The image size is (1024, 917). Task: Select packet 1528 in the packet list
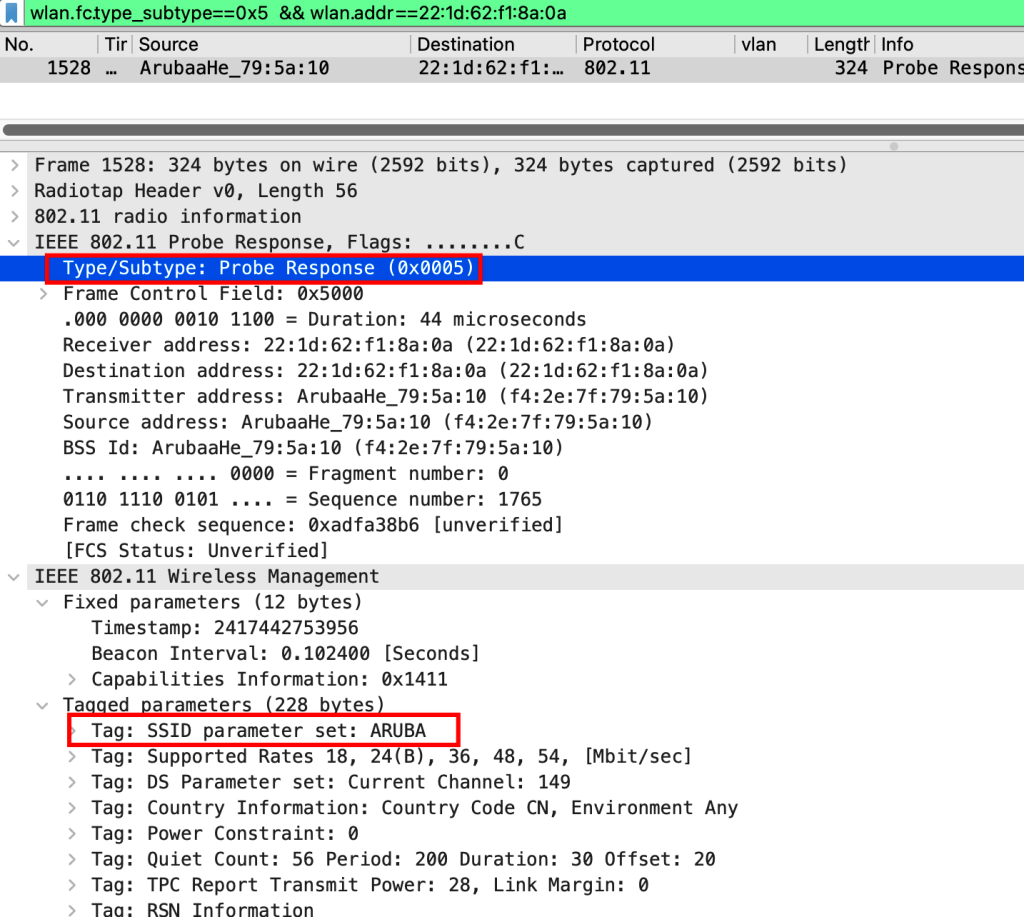pyautogui.click(x=512, y=69)
